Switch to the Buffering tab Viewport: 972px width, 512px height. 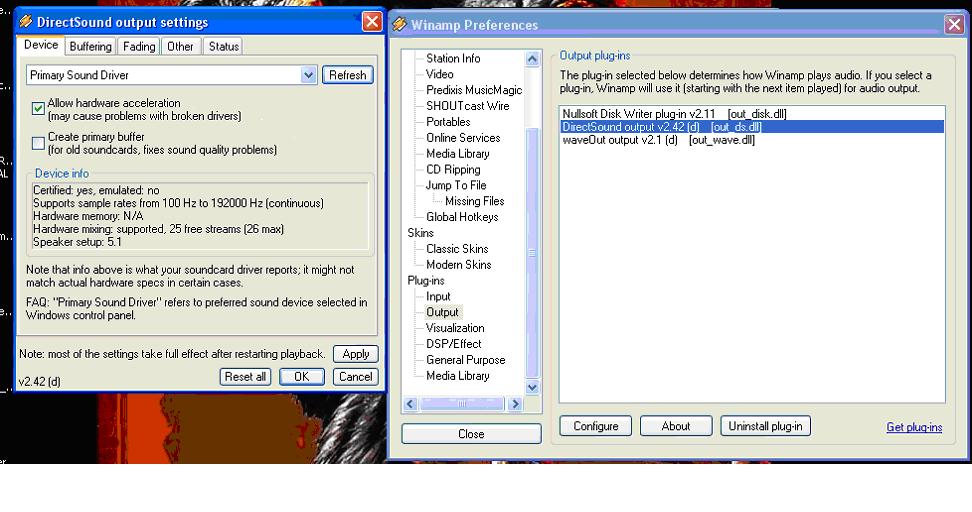[x=91, y=46]
